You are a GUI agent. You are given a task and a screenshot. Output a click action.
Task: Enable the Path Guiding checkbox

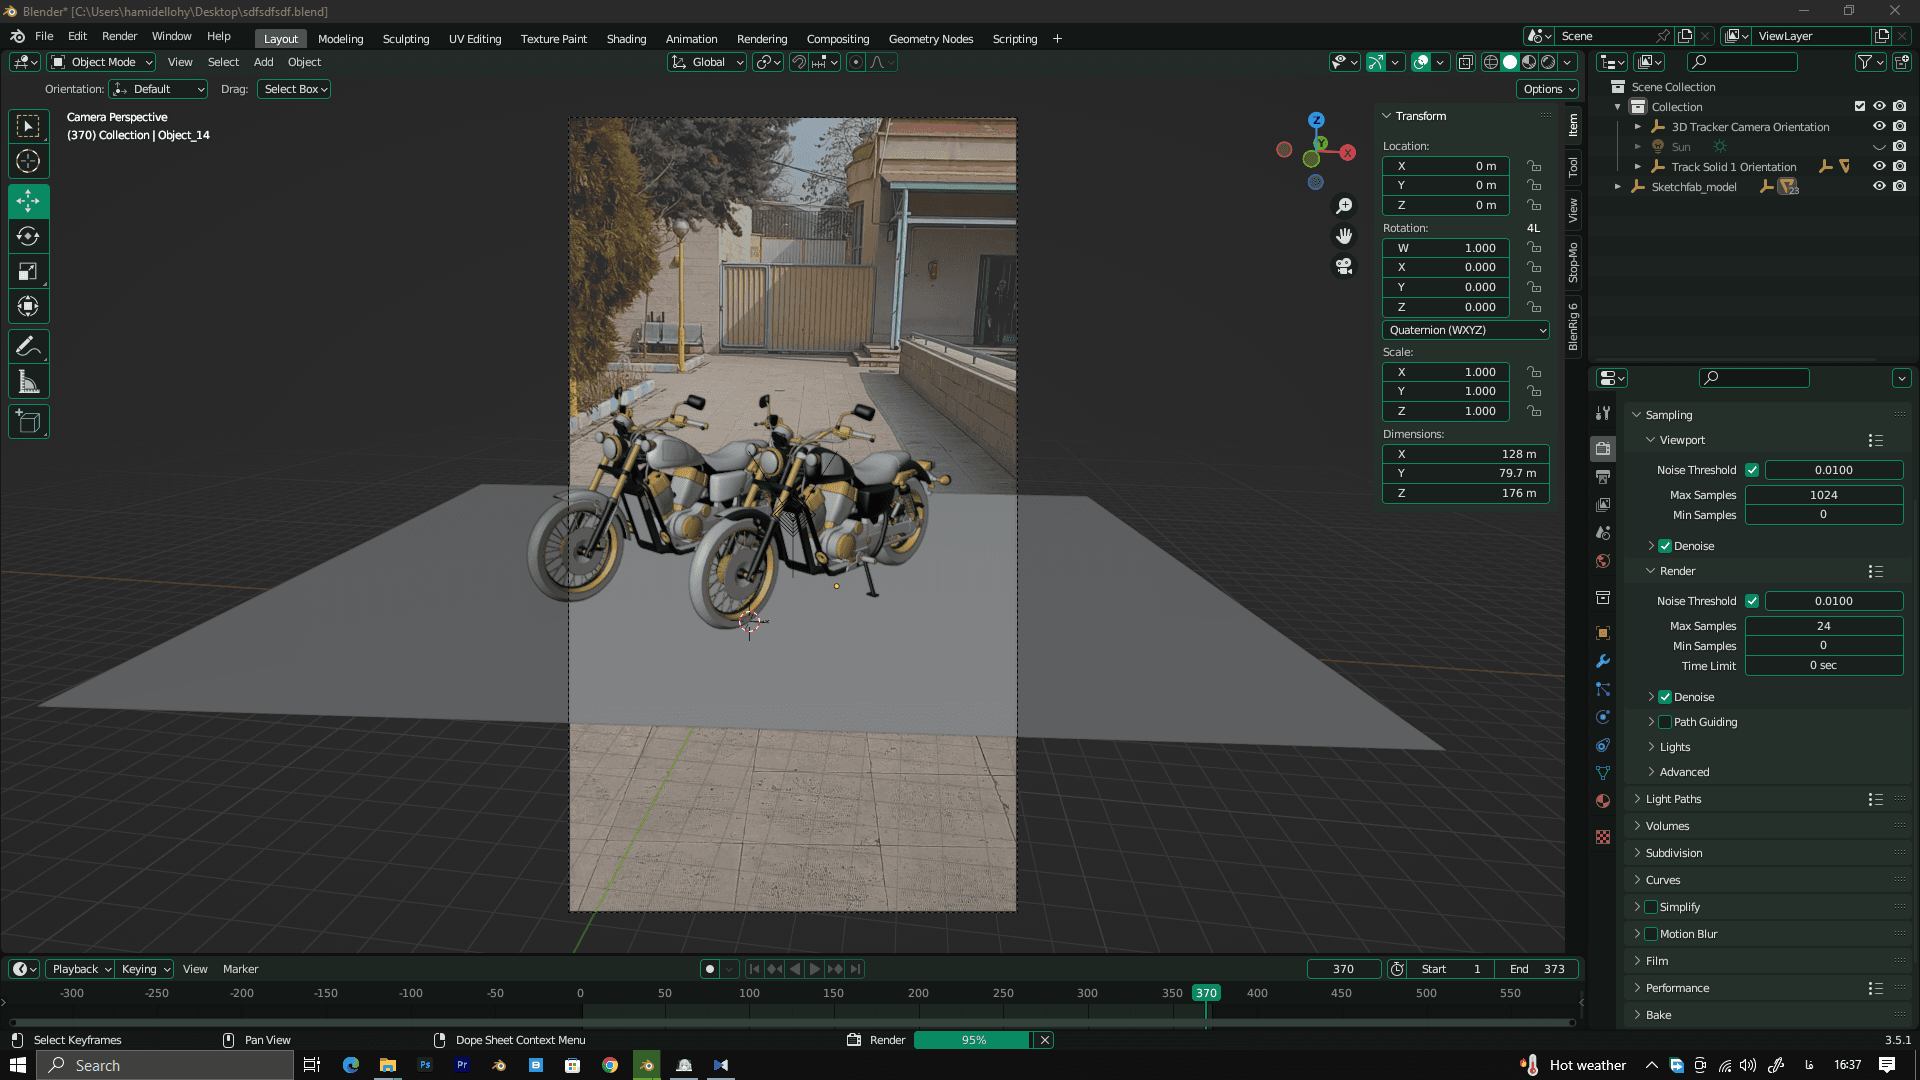tap(1665, 722)
